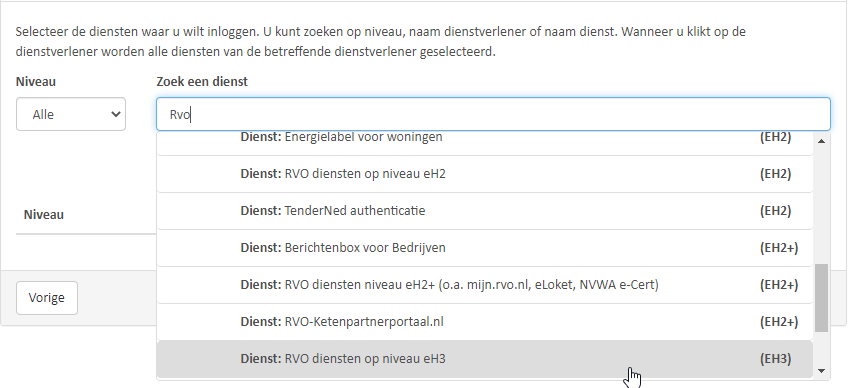The height and width of the screenshot is (388, 849).
Task: Select TenderNed authenticatie service
Action: pos(485,211)
